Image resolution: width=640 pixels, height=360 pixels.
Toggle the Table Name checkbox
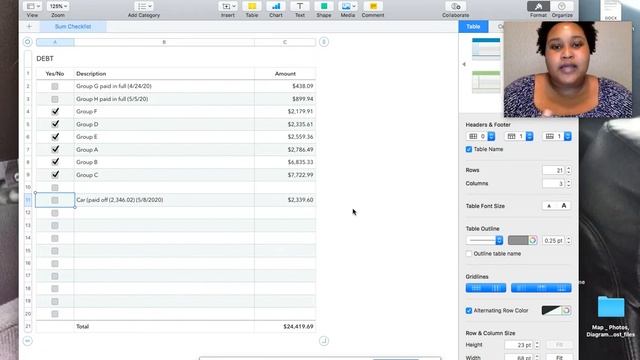[469, 149]
